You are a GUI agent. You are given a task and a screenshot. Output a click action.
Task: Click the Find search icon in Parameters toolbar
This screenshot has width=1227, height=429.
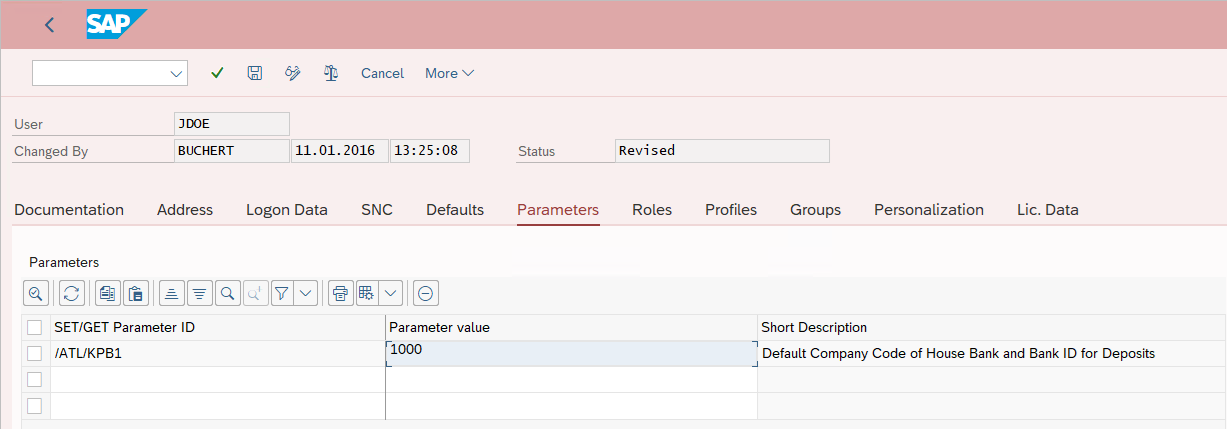click(228, 293)
